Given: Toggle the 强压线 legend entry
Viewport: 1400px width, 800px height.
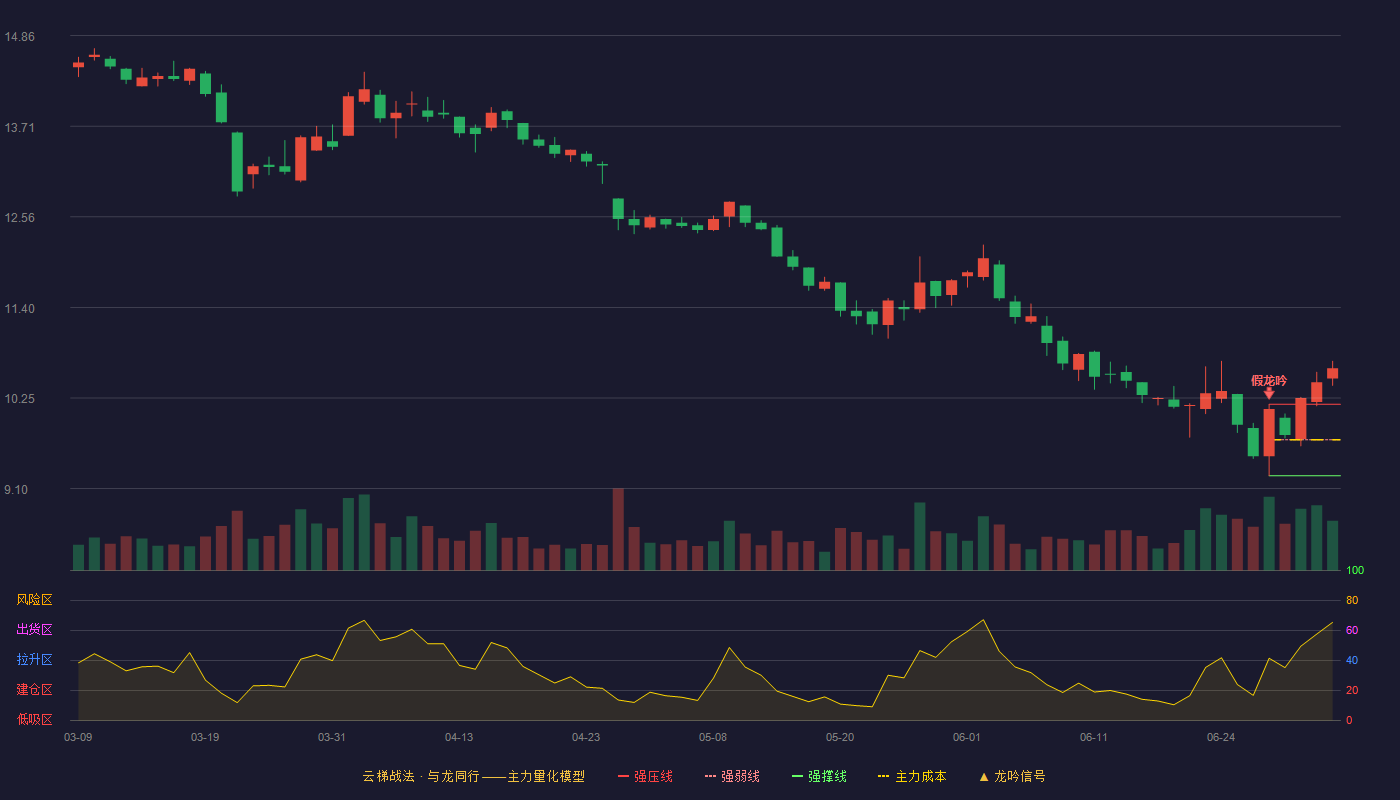Looking at the screenshot, I should pyautogui.click(x=645, y=776).
